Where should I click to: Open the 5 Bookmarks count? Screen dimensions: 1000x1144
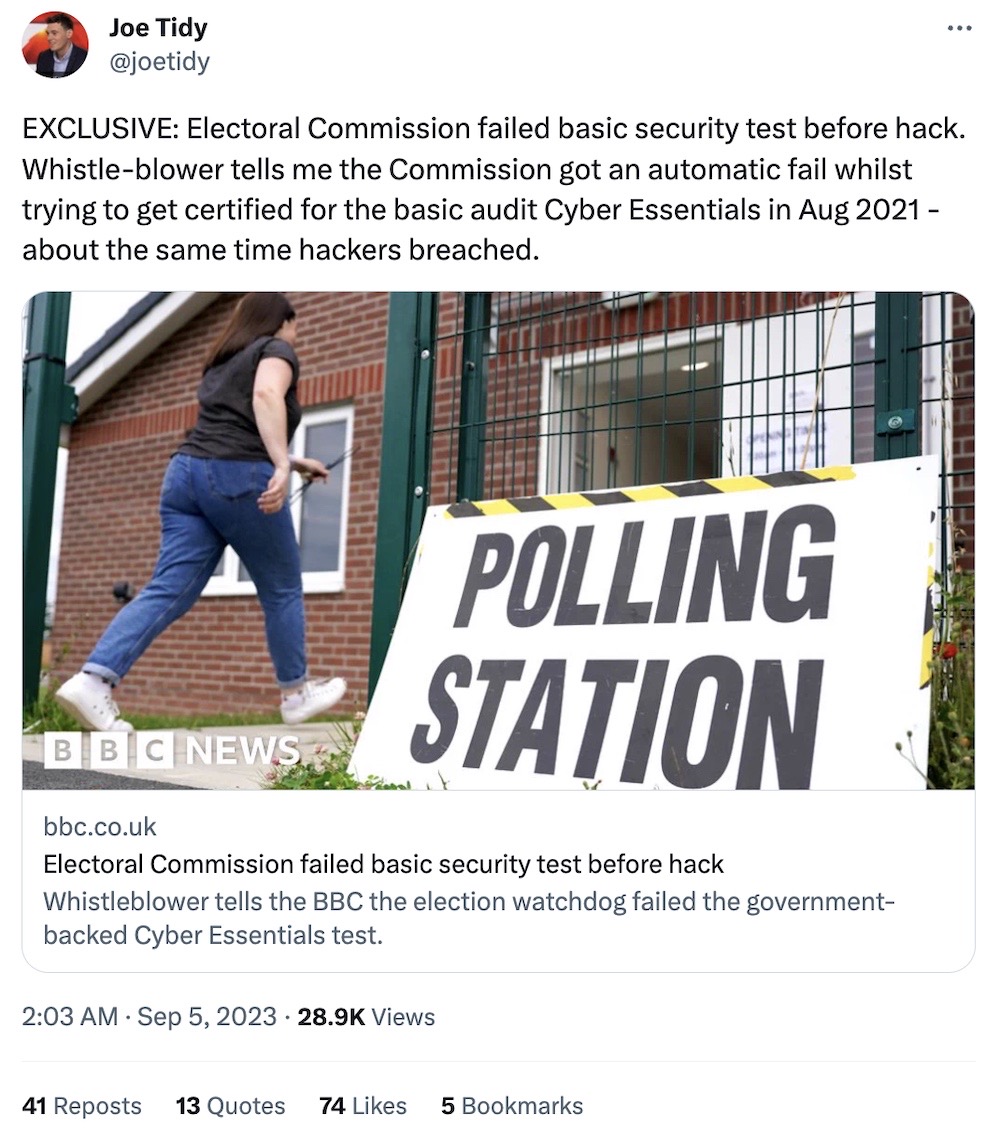(x=512, y=1106)
